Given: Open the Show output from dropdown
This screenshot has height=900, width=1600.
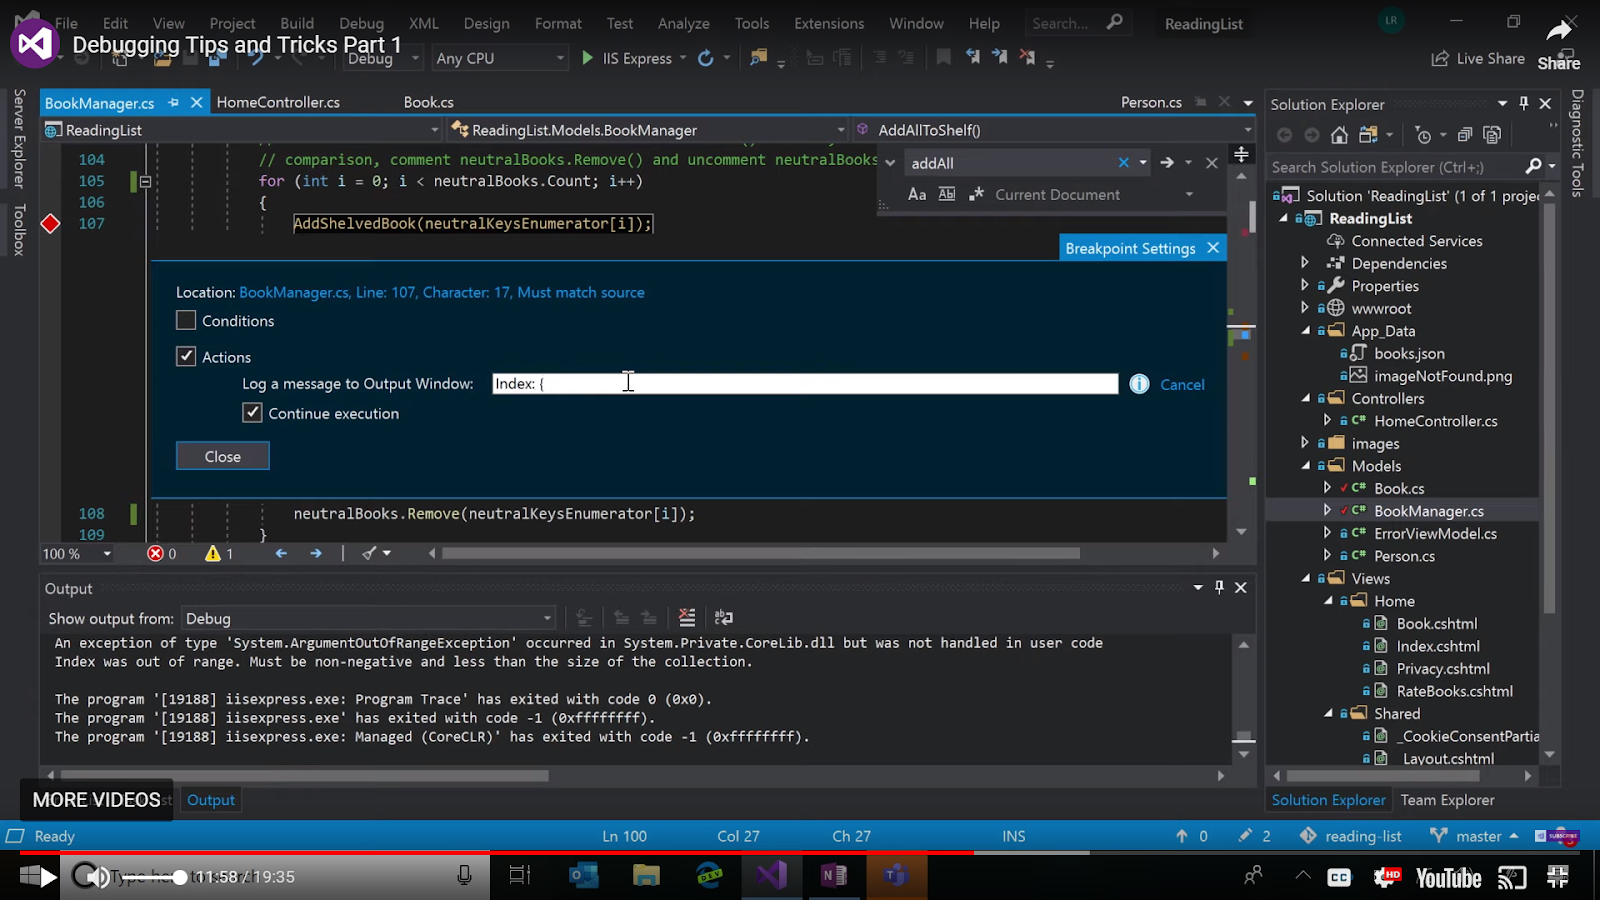Looking at the screenshot, I should [x=545, y=618].
